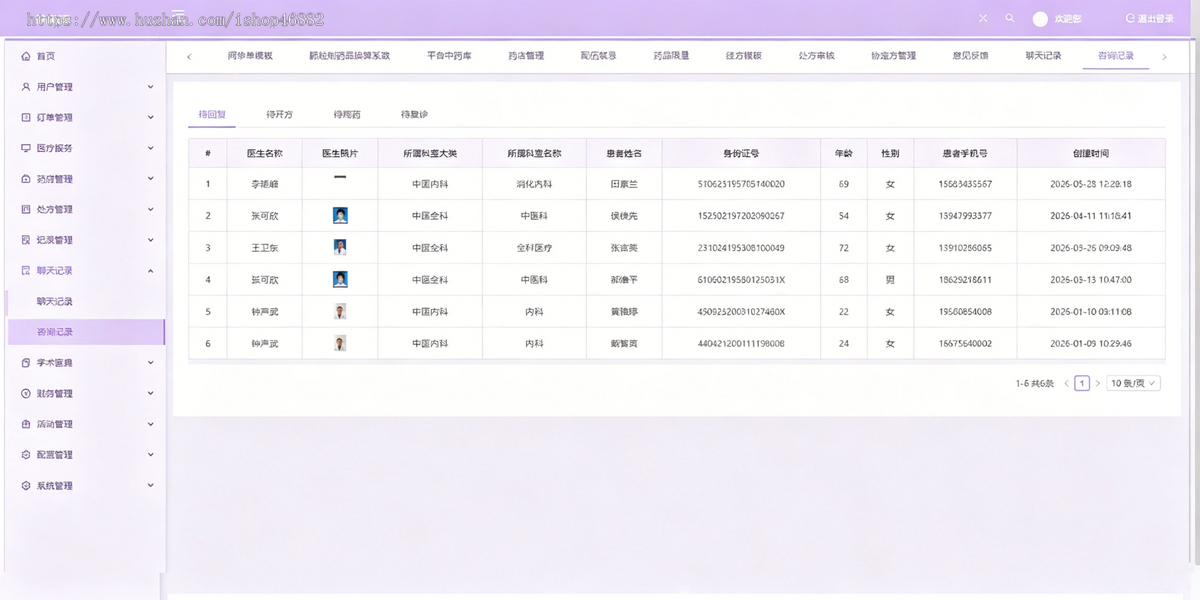This screenshot has height=600, width=1200.
Task: Go to next page arrow in pagination
Action: point(1097,383)
